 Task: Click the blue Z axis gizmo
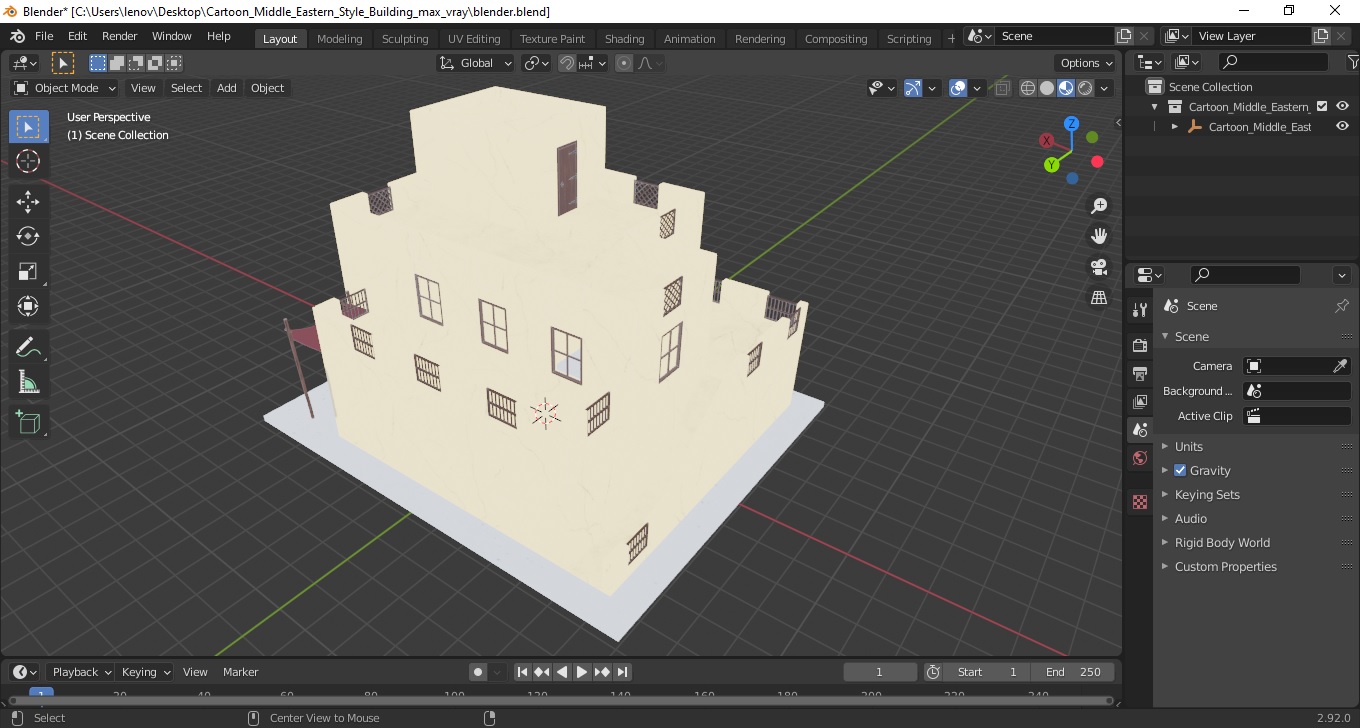(x=1071, y=124)
